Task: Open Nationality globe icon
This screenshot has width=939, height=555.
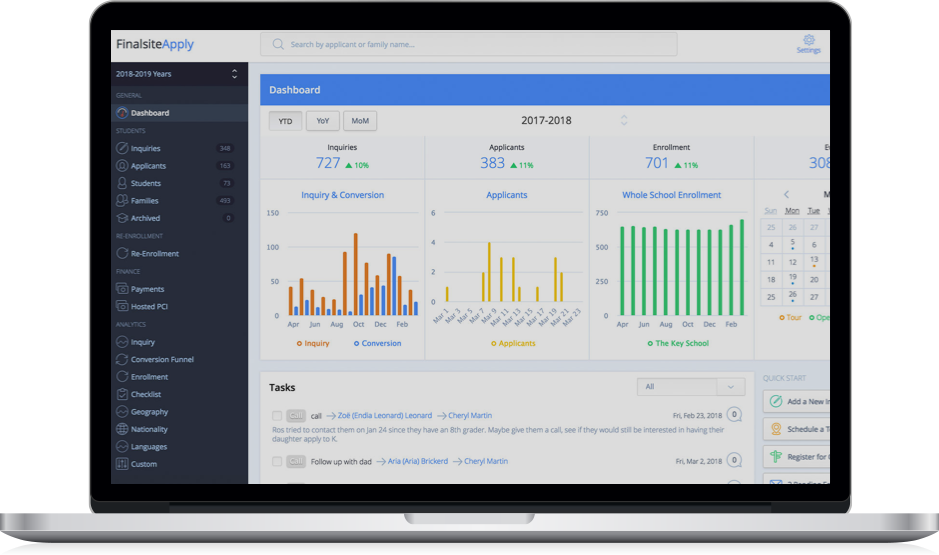Action: 122,429
